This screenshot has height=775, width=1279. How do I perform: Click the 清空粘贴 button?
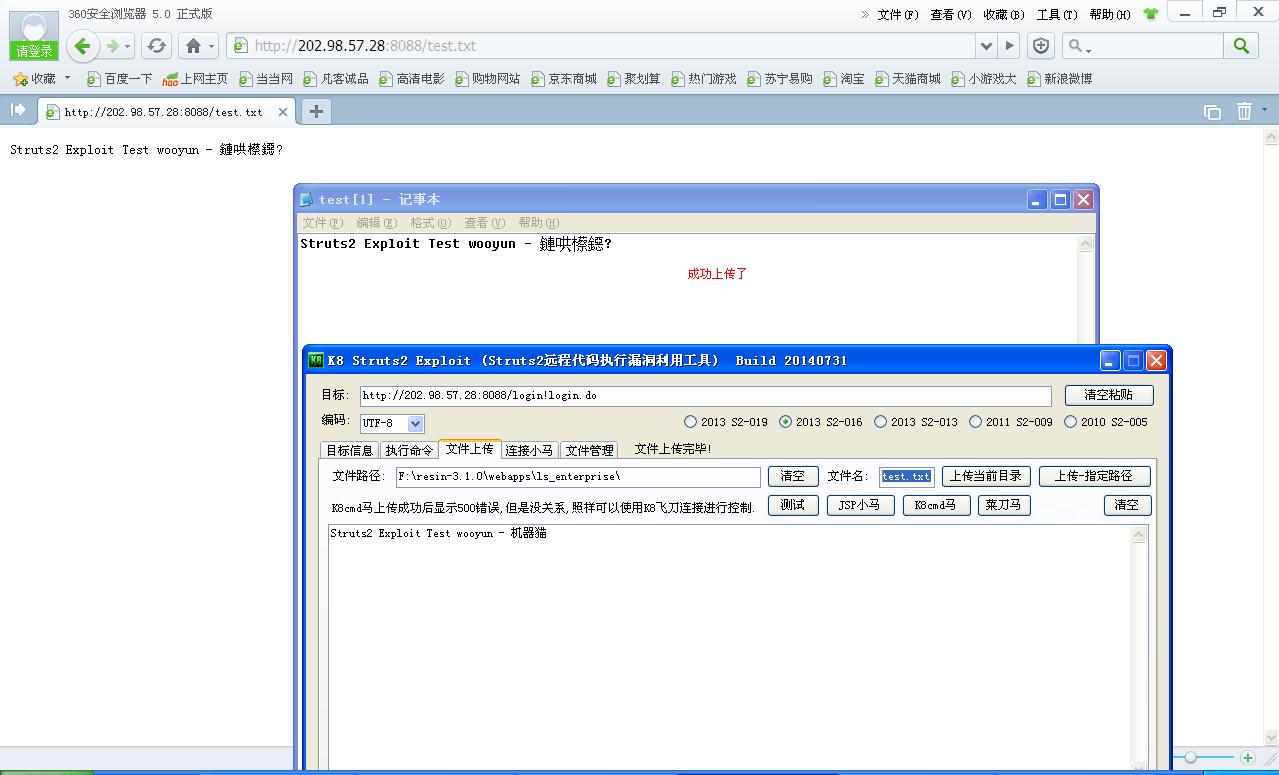coord(1109,395)
